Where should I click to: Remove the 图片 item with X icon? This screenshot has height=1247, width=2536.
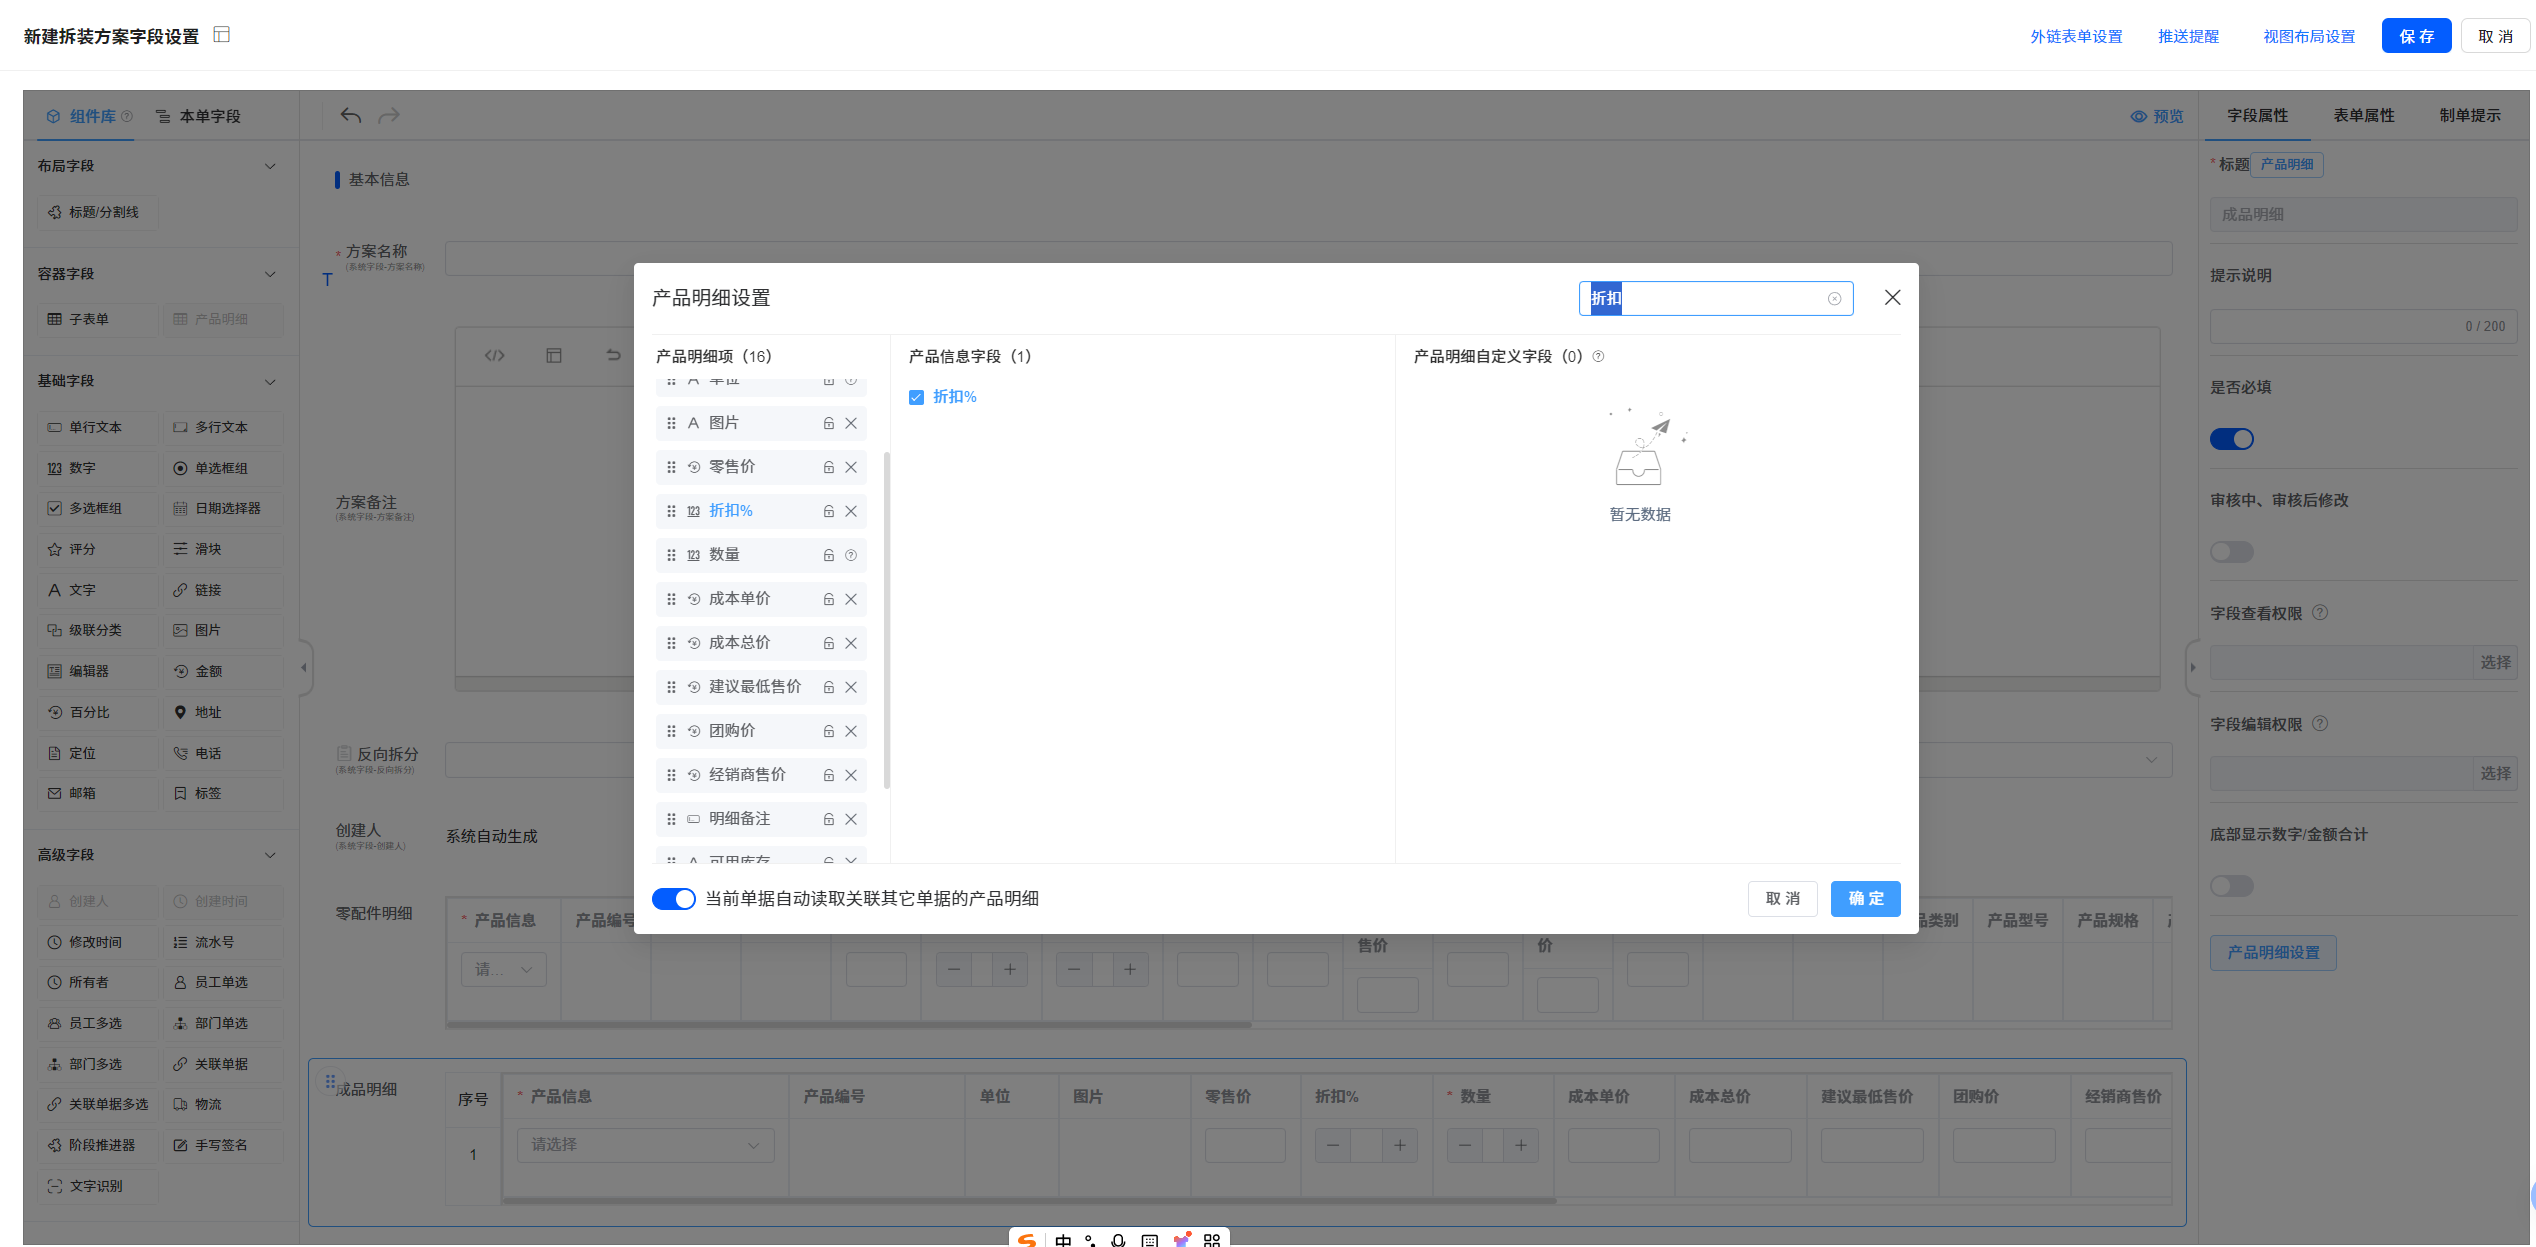tap(851, 423)
